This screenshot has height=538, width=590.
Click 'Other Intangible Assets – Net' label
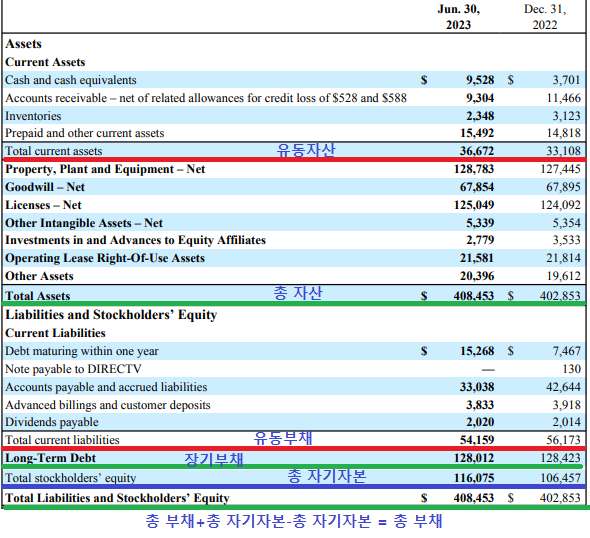(x=84, y=223)
